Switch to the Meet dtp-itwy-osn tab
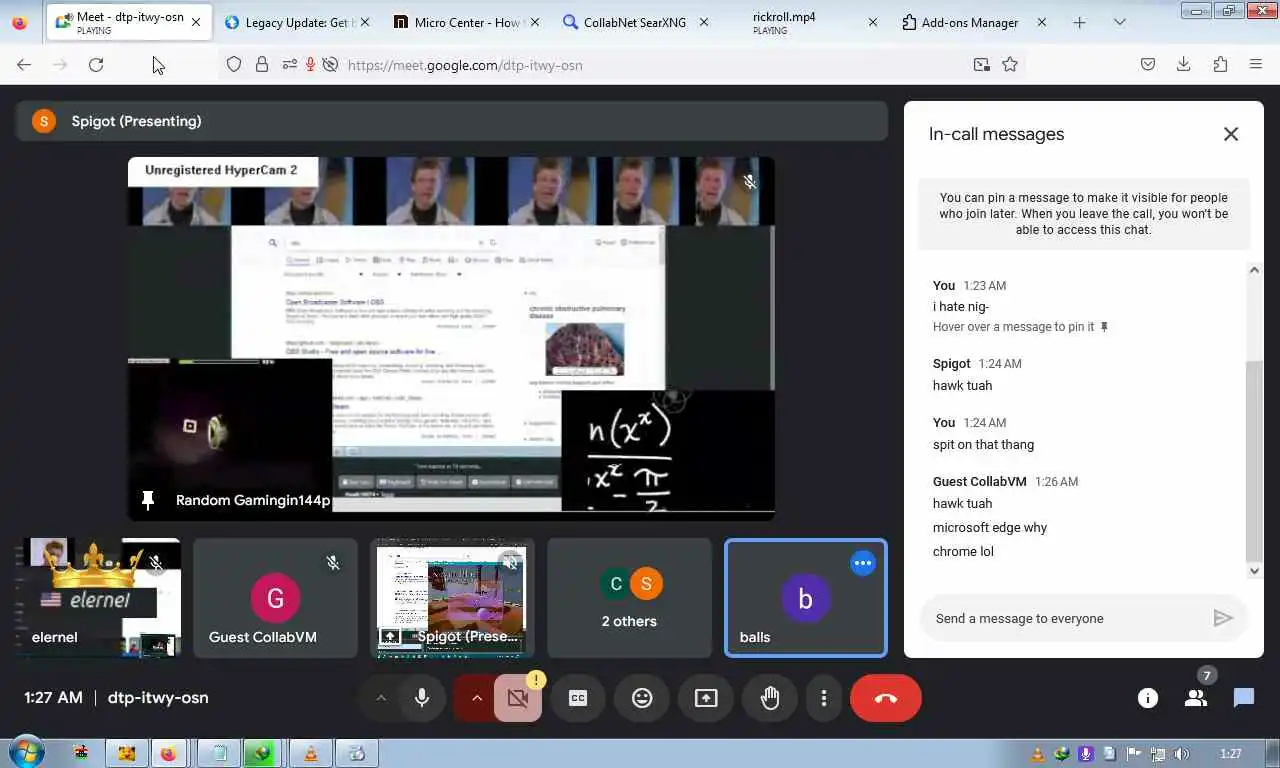This screenshot has width=1280, height=768. point(129,22)
